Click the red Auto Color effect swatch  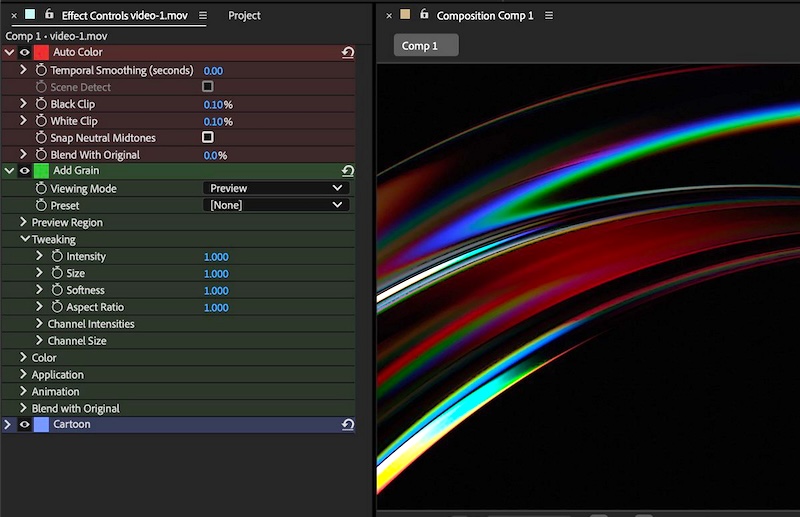point(41,52)
